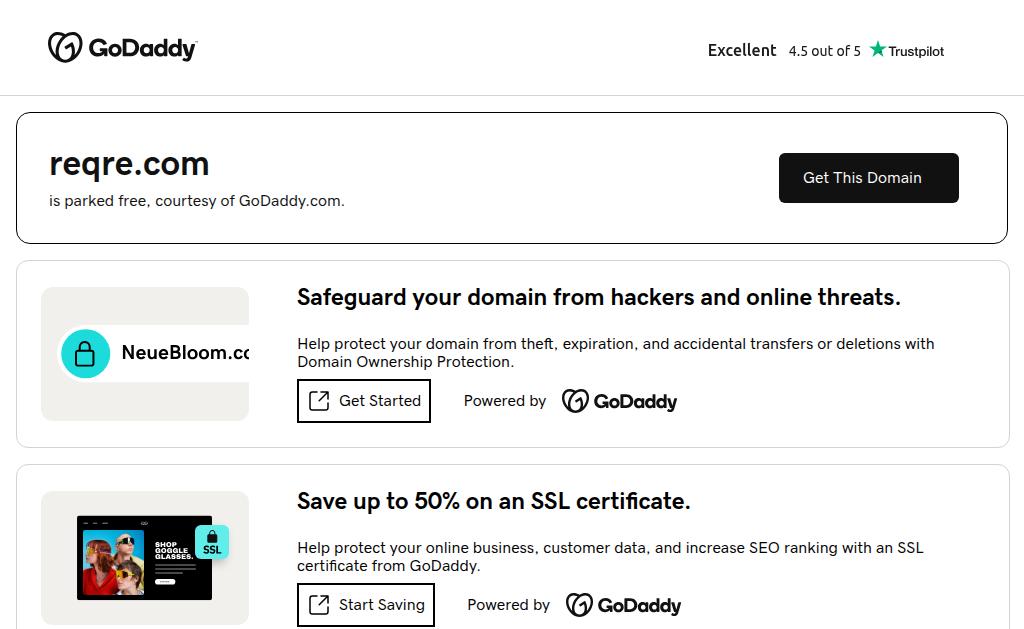Click the teal padlock icon beside NeueBloom
The width and height of the screenshot is (1024, 629).
coord(86,354)
